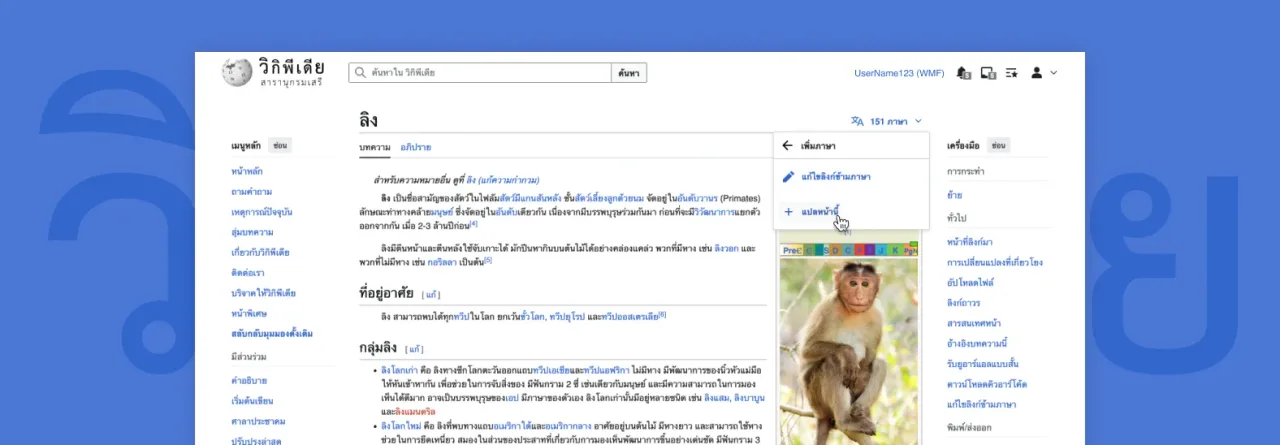
Task: Click แก้ link beside ที่อยู่อาศัย heading
Action: (x=429, y=295)
